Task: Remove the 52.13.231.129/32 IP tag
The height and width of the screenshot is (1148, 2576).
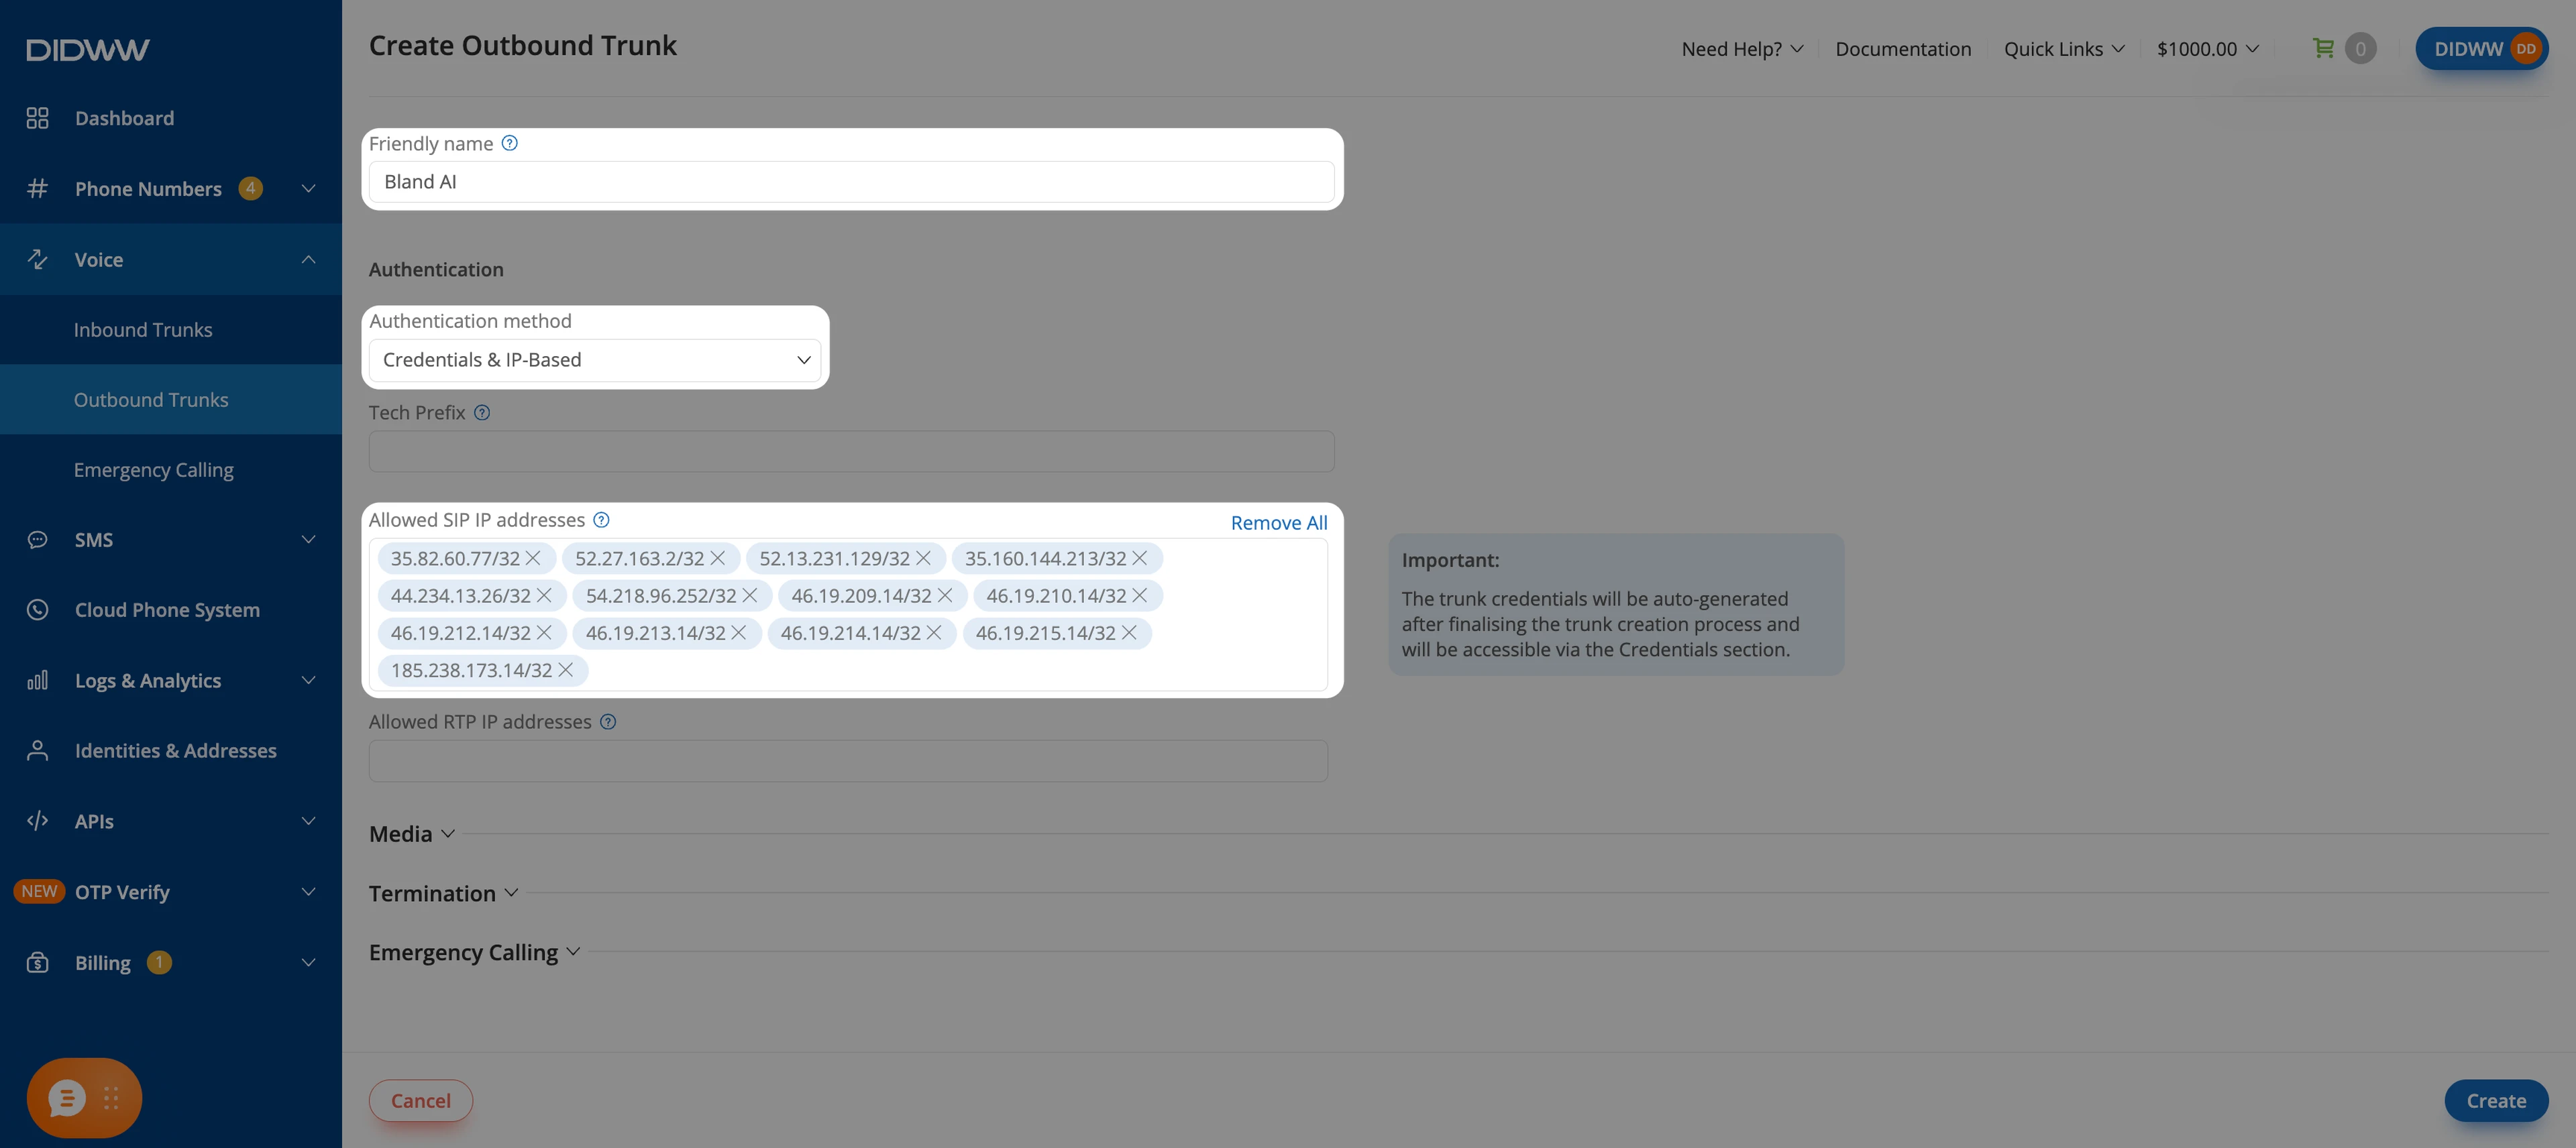Action: (923, 558)
